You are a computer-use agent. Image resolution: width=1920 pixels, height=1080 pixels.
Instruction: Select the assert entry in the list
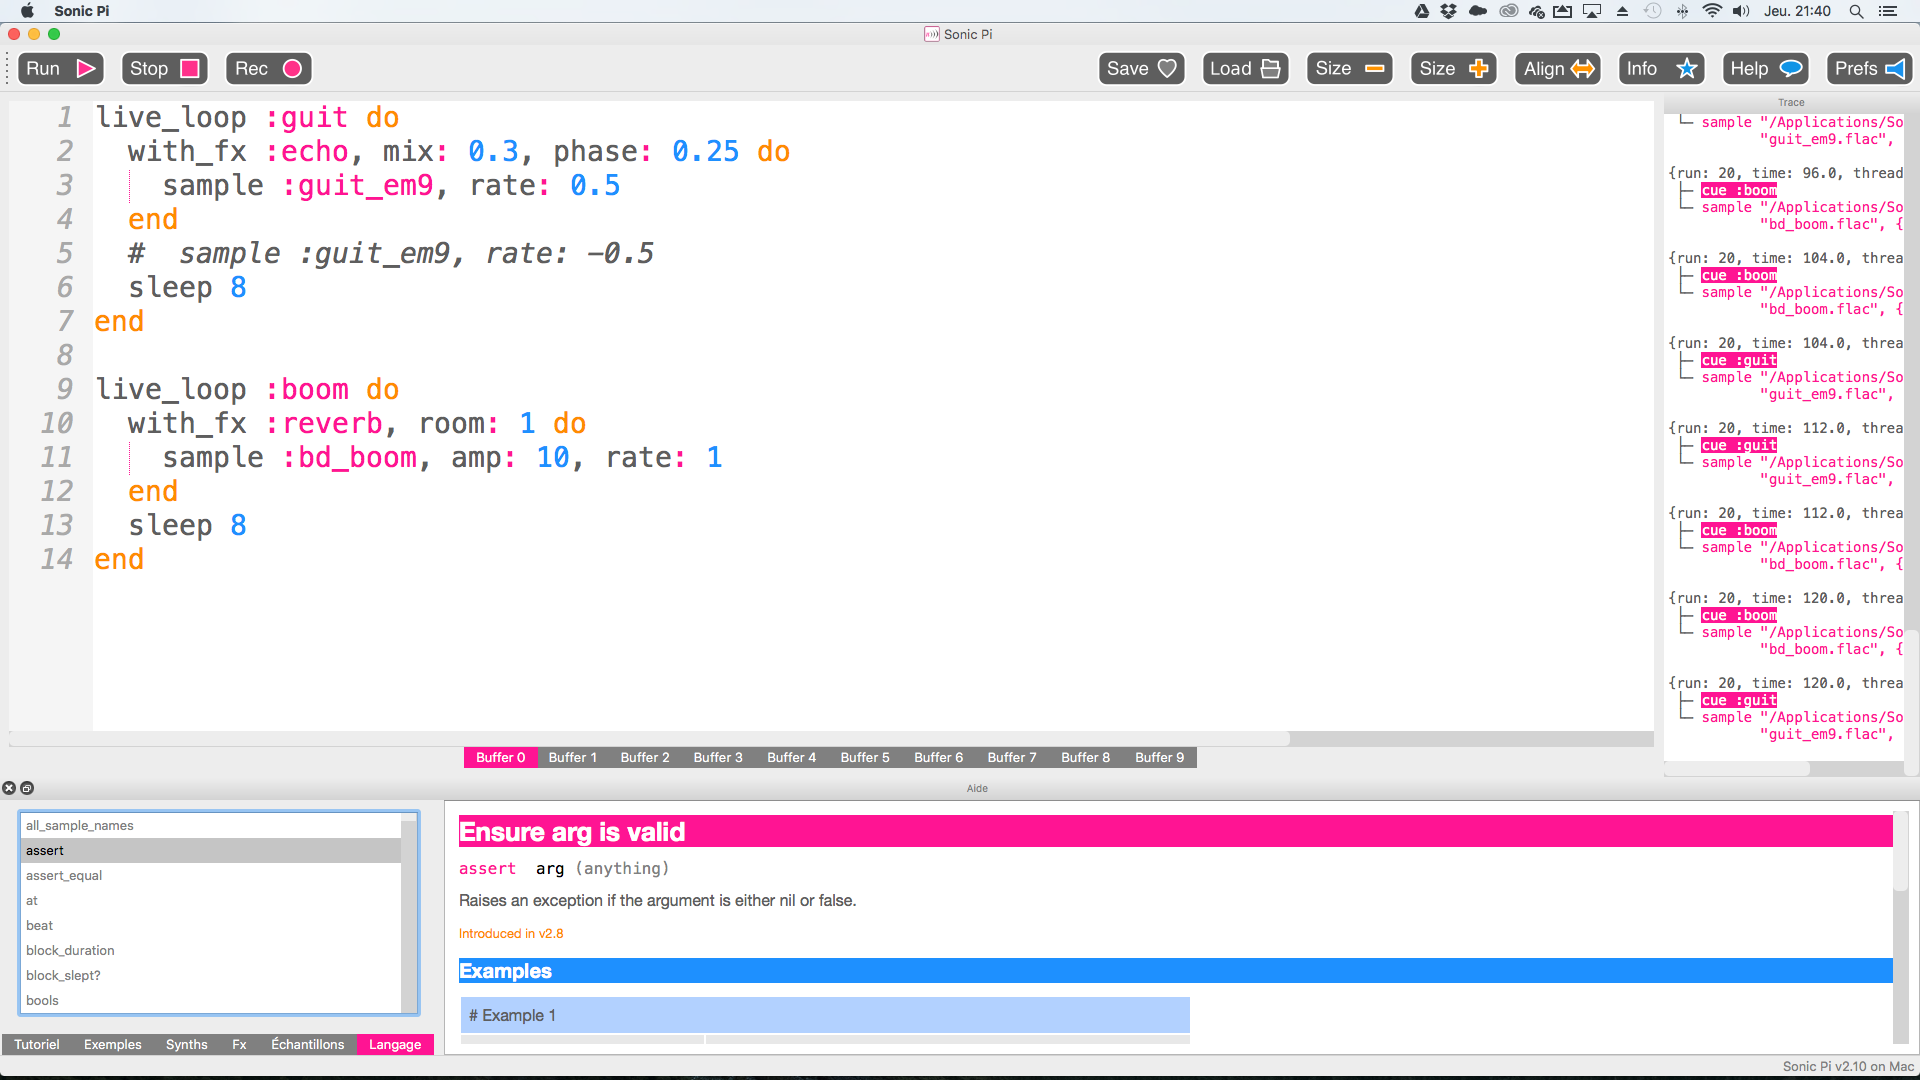211,850
